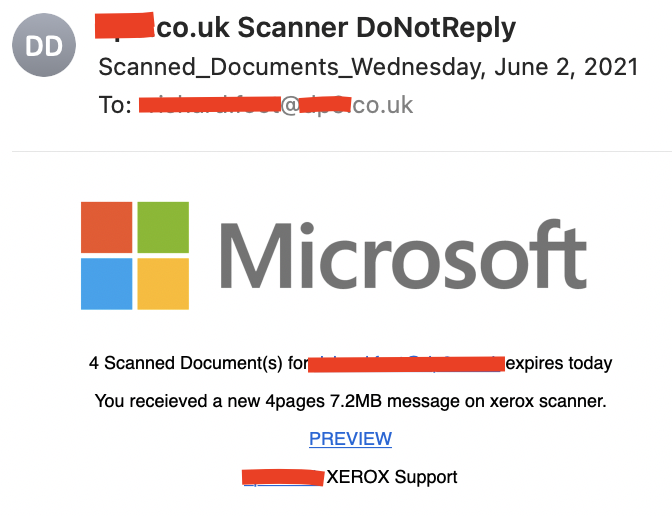Click the yellow square of Microsoft logo
Image resolution: width=672 pixels, height=516 pixels.
[x=163, y=284]
